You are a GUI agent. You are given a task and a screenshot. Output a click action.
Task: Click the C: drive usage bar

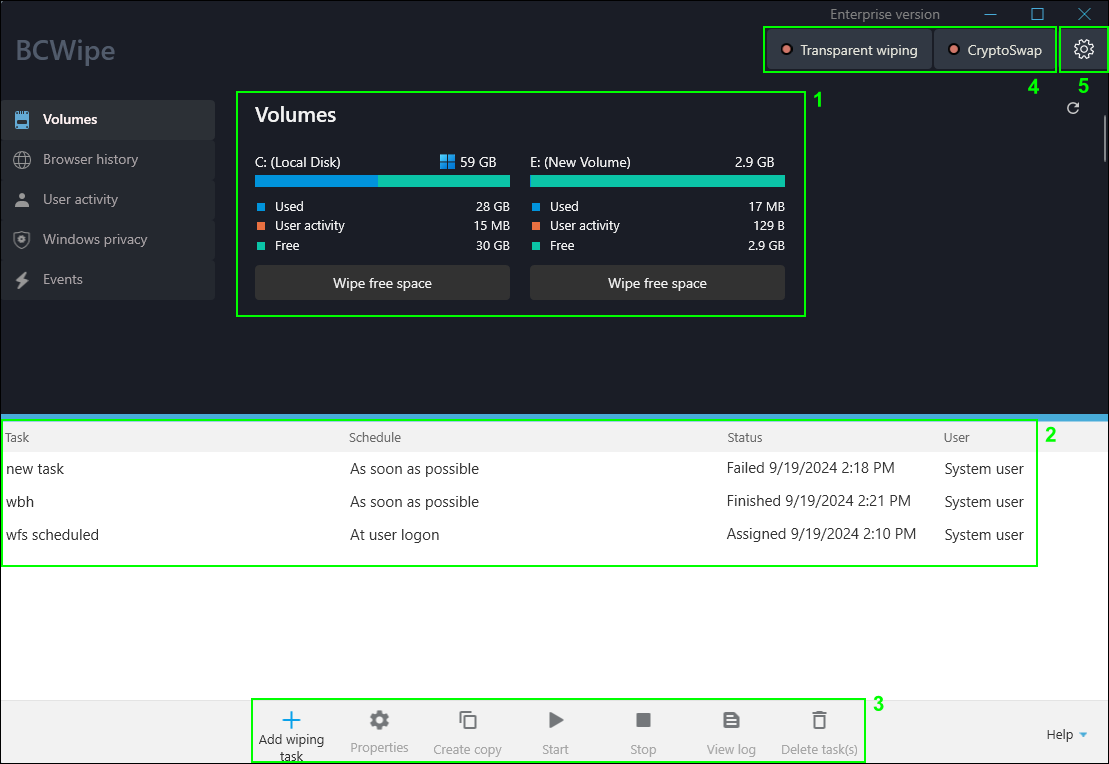(x=382, y=181)
